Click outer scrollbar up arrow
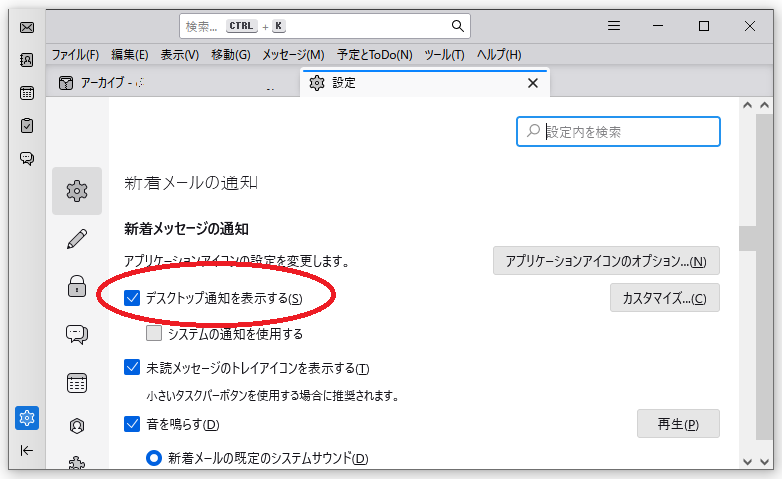Screen dimensions: 782x479 pyautogui.click(x=765, y=105)
